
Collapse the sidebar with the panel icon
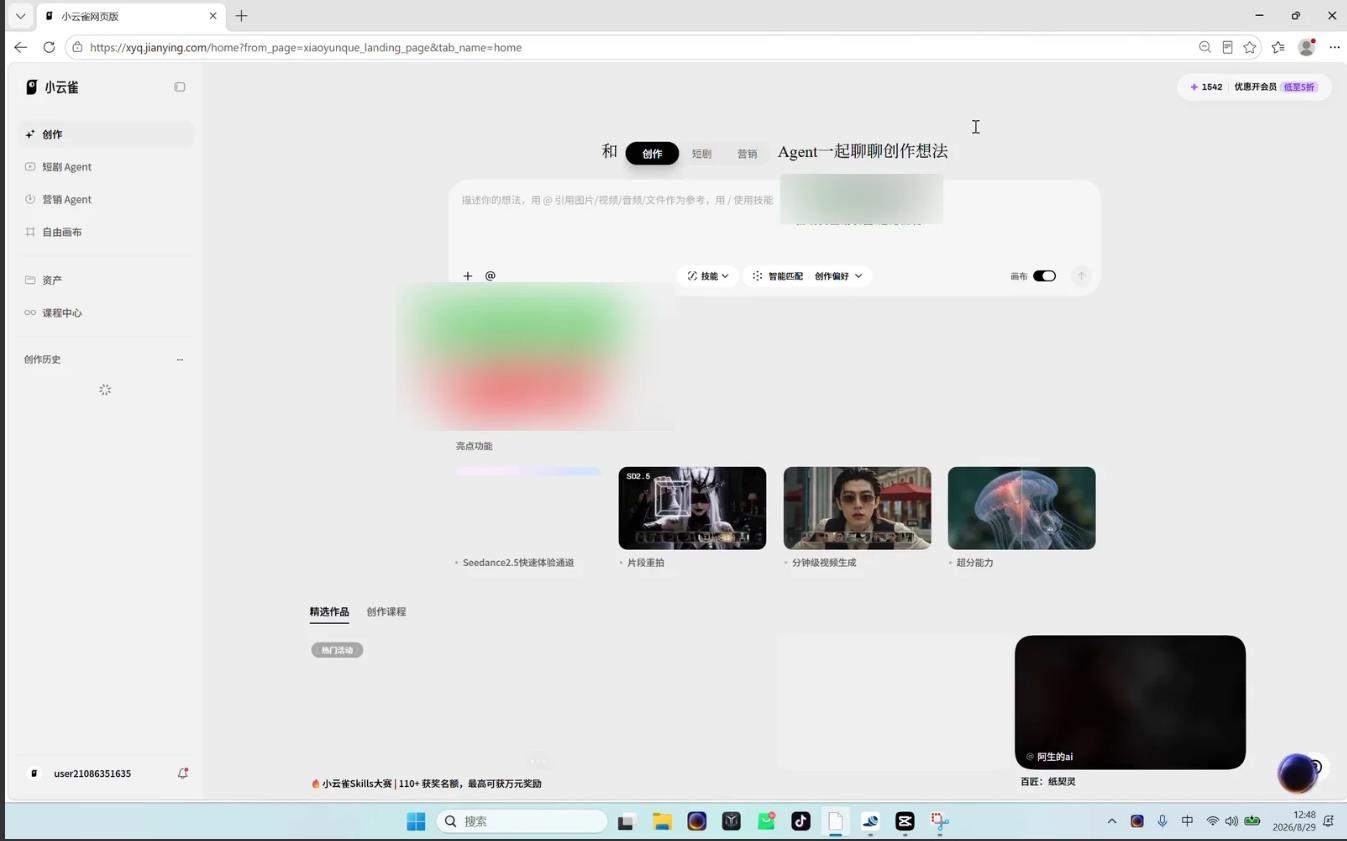[180, 87]
